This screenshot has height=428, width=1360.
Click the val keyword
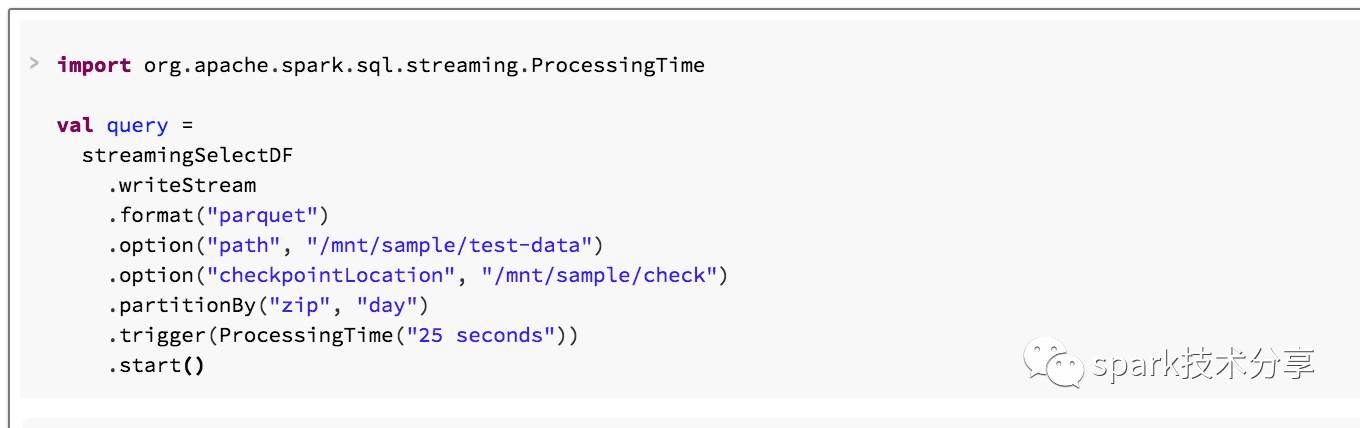(x=75, y=125)
